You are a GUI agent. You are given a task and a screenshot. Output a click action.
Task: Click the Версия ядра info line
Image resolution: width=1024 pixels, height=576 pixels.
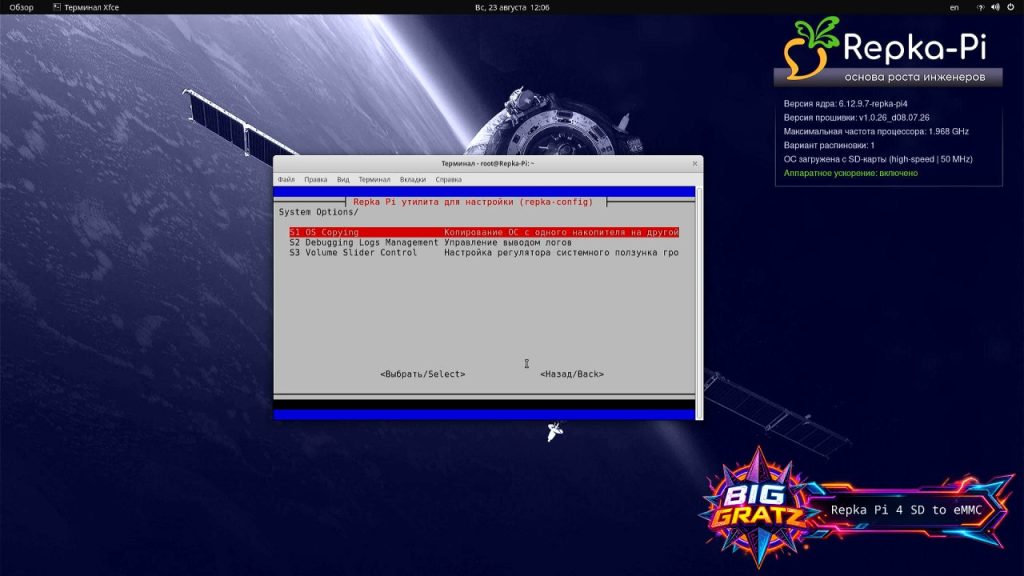pyautogui.click(x=845, y=104)
